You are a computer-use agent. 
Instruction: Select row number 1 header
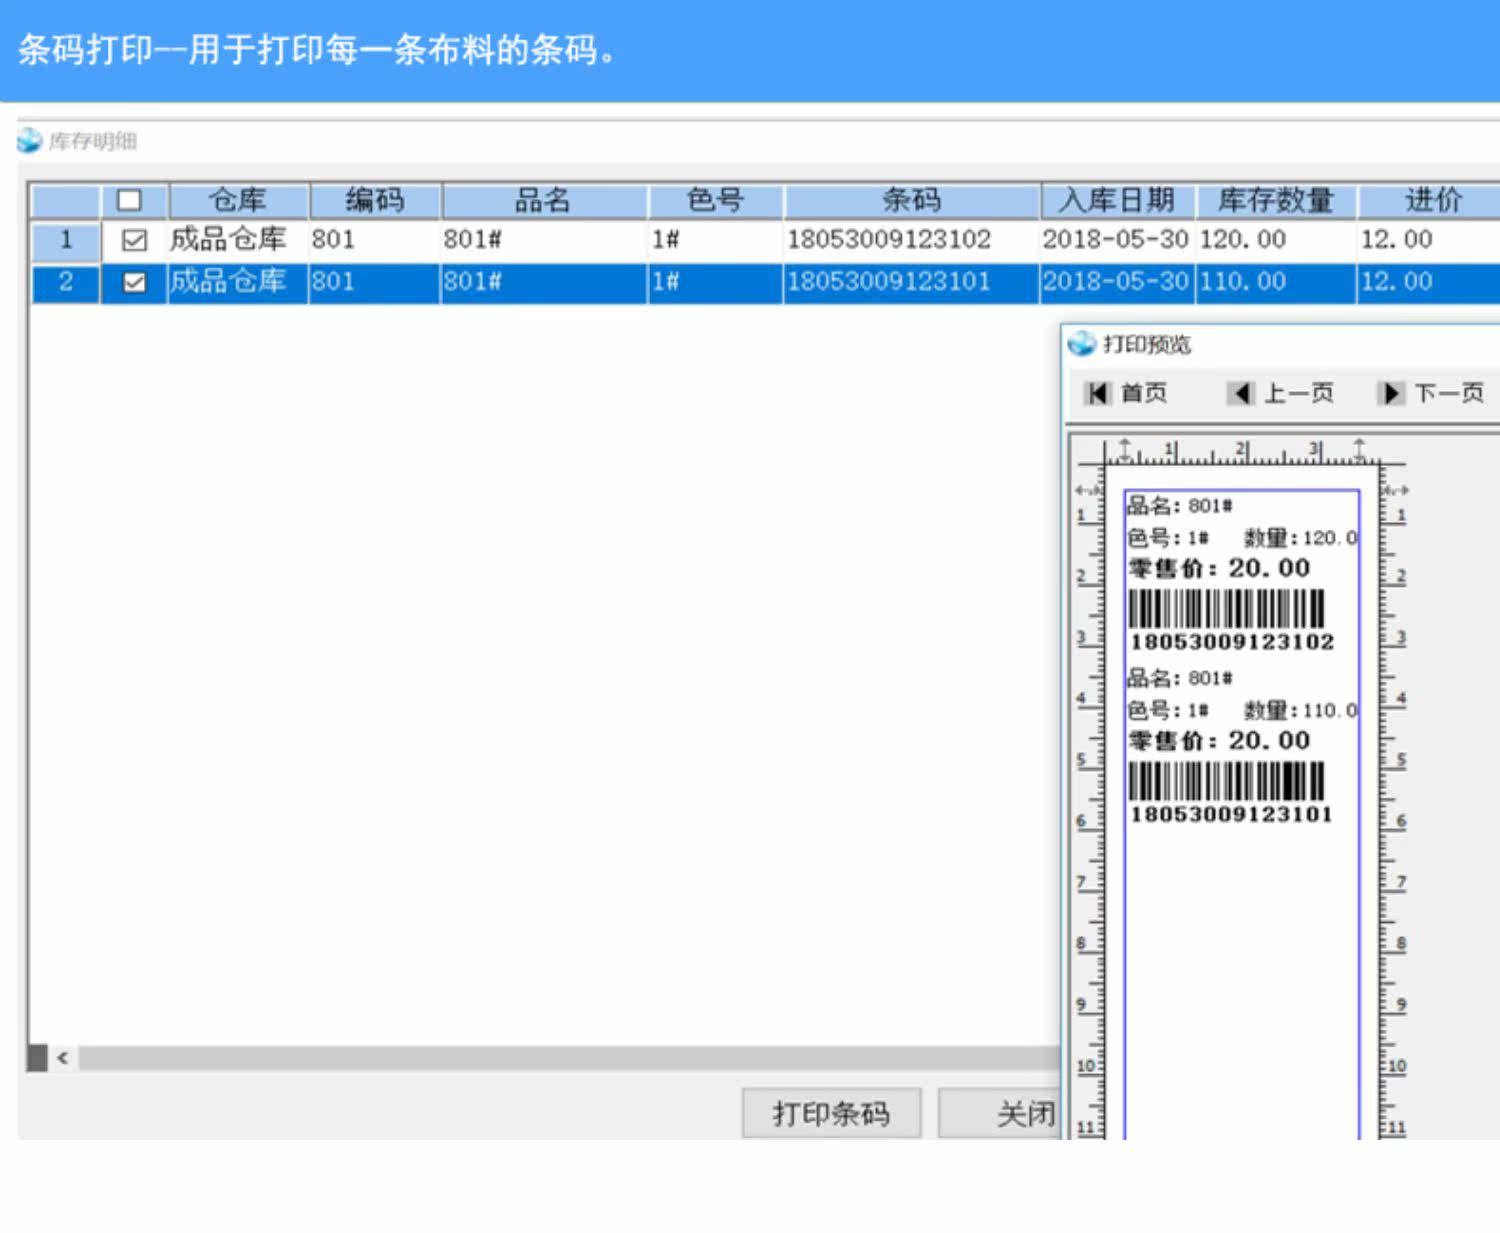click(66, 240)
